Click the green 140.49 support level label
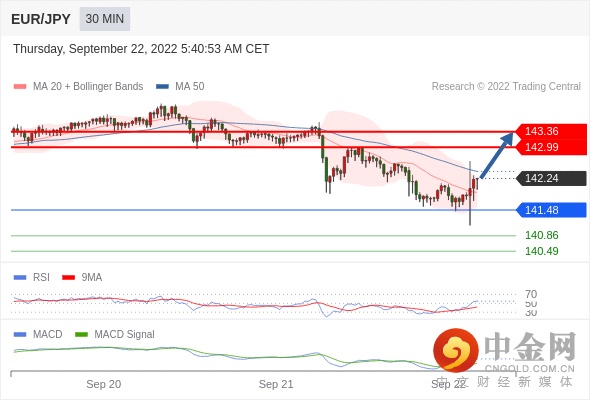This screenshot has width=590, height=400. pos(541,251)
